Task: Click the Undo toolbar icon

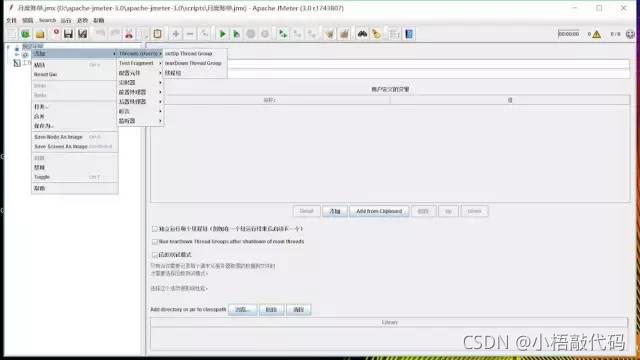Action: click(x=100, y=34)
